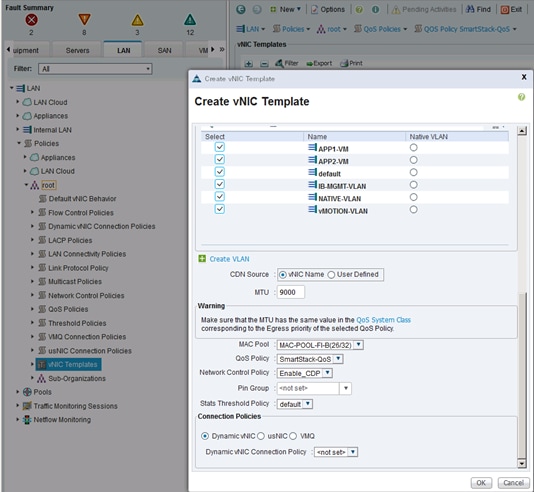Click the major faults orange triangle icon

click(x=84, y=20)
